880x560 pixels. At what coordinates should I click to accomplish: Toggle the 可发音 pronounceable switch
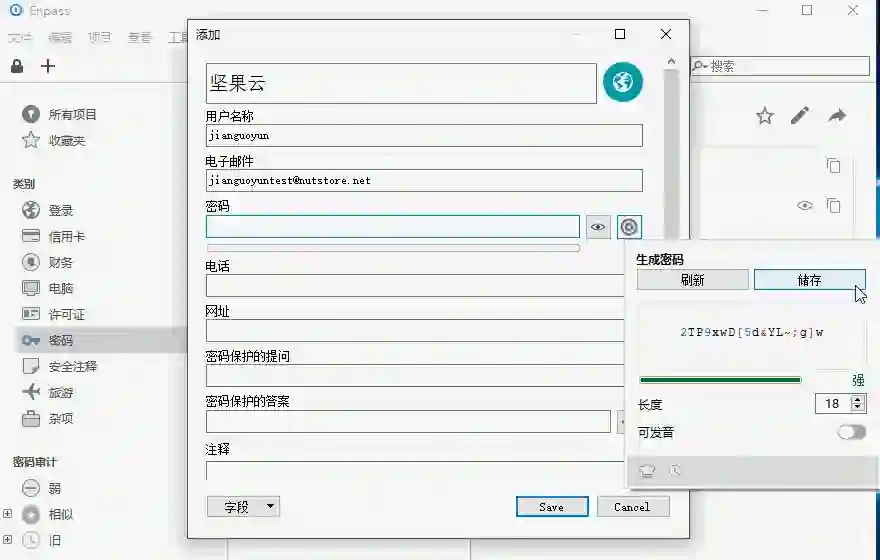coord(851,432)
